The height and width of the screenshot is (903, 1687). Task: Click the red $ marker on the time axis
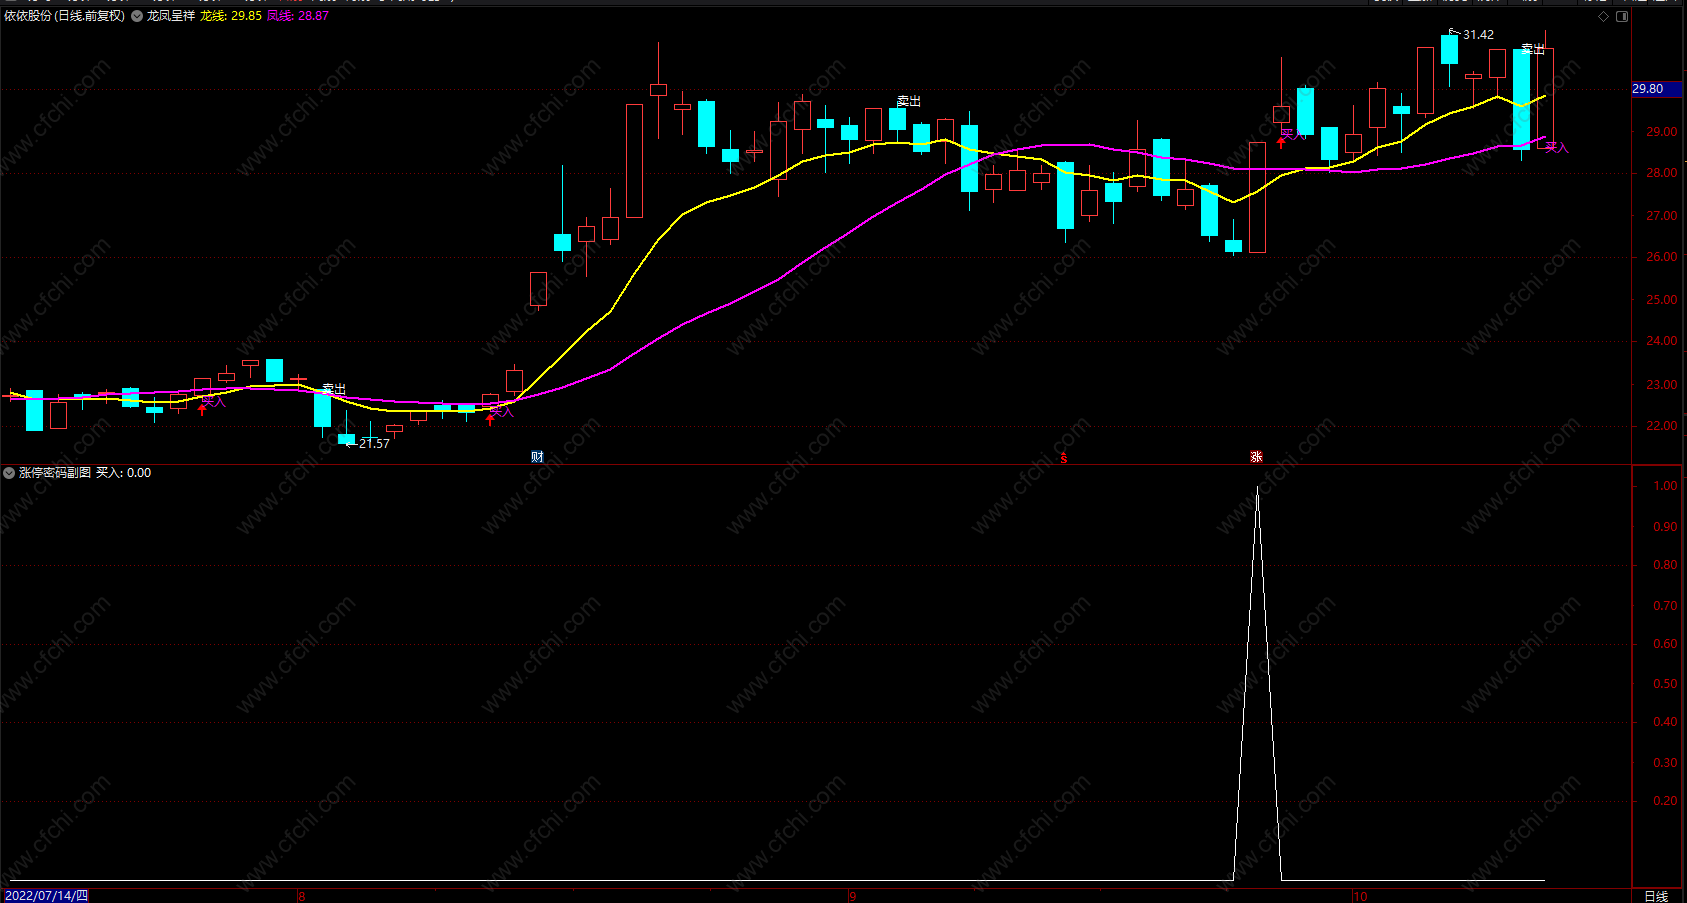click(1064, 458)
